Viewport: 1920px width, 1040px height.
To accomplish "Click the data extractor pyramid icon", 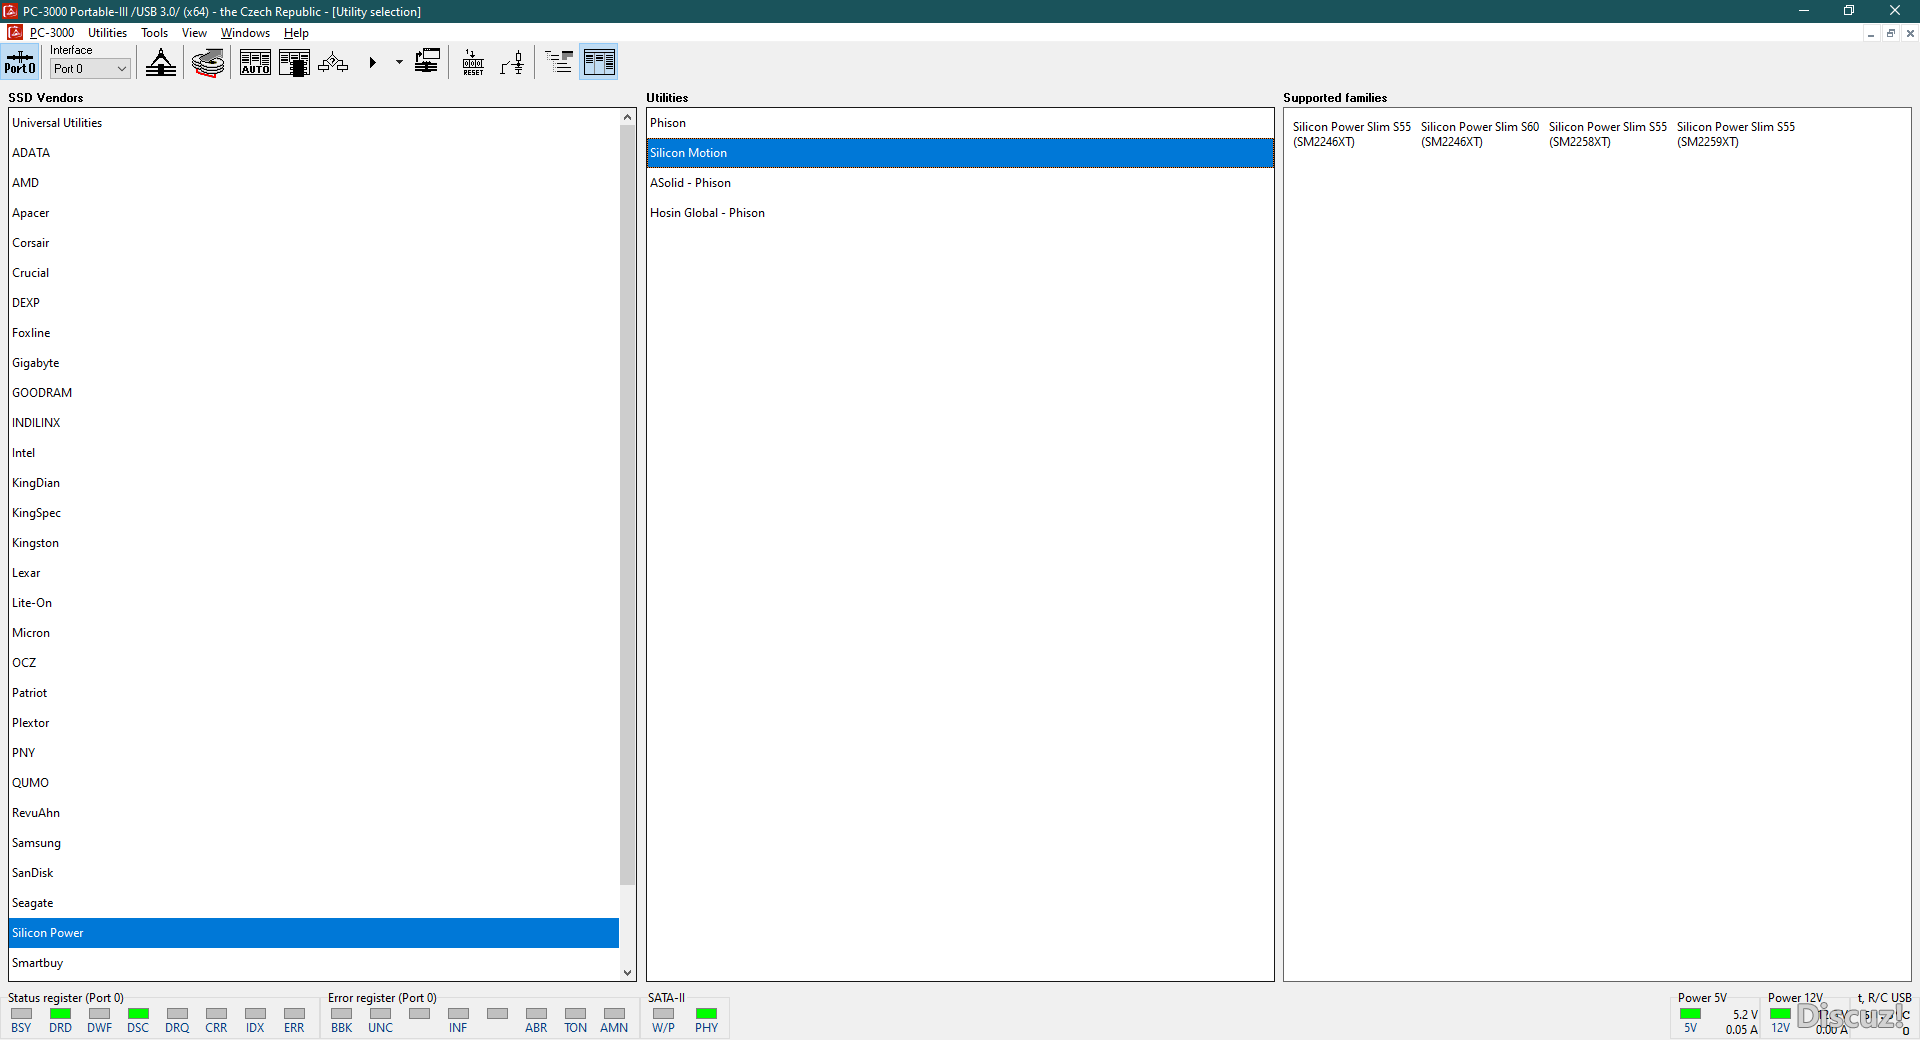I will [161, 63].
